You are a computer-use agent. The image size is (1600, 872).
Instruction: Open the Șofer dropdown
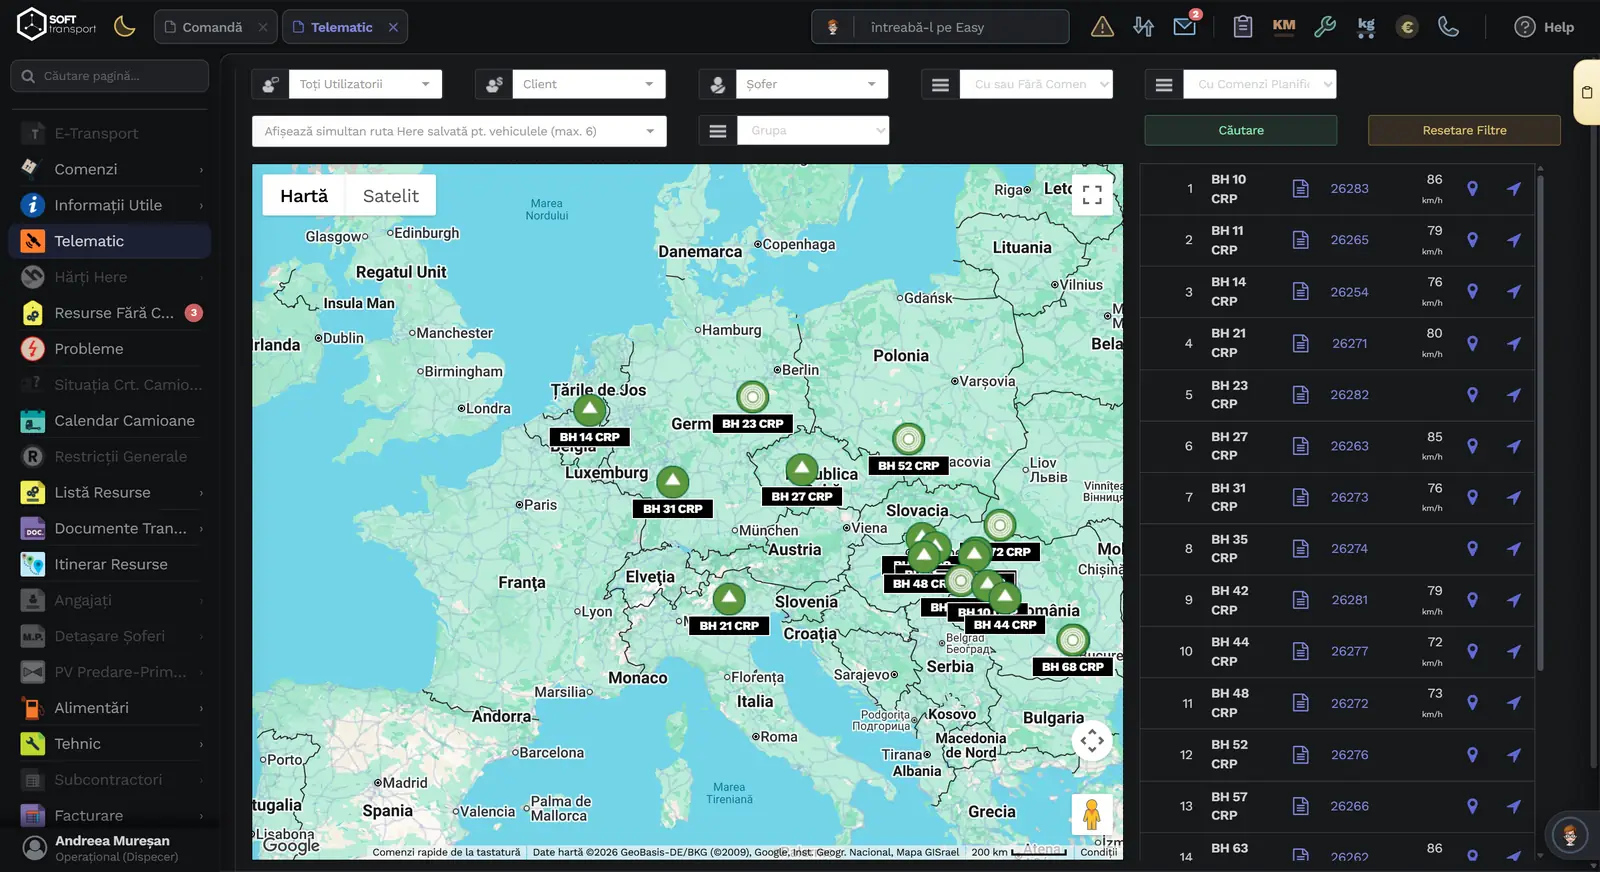point(811,84)
